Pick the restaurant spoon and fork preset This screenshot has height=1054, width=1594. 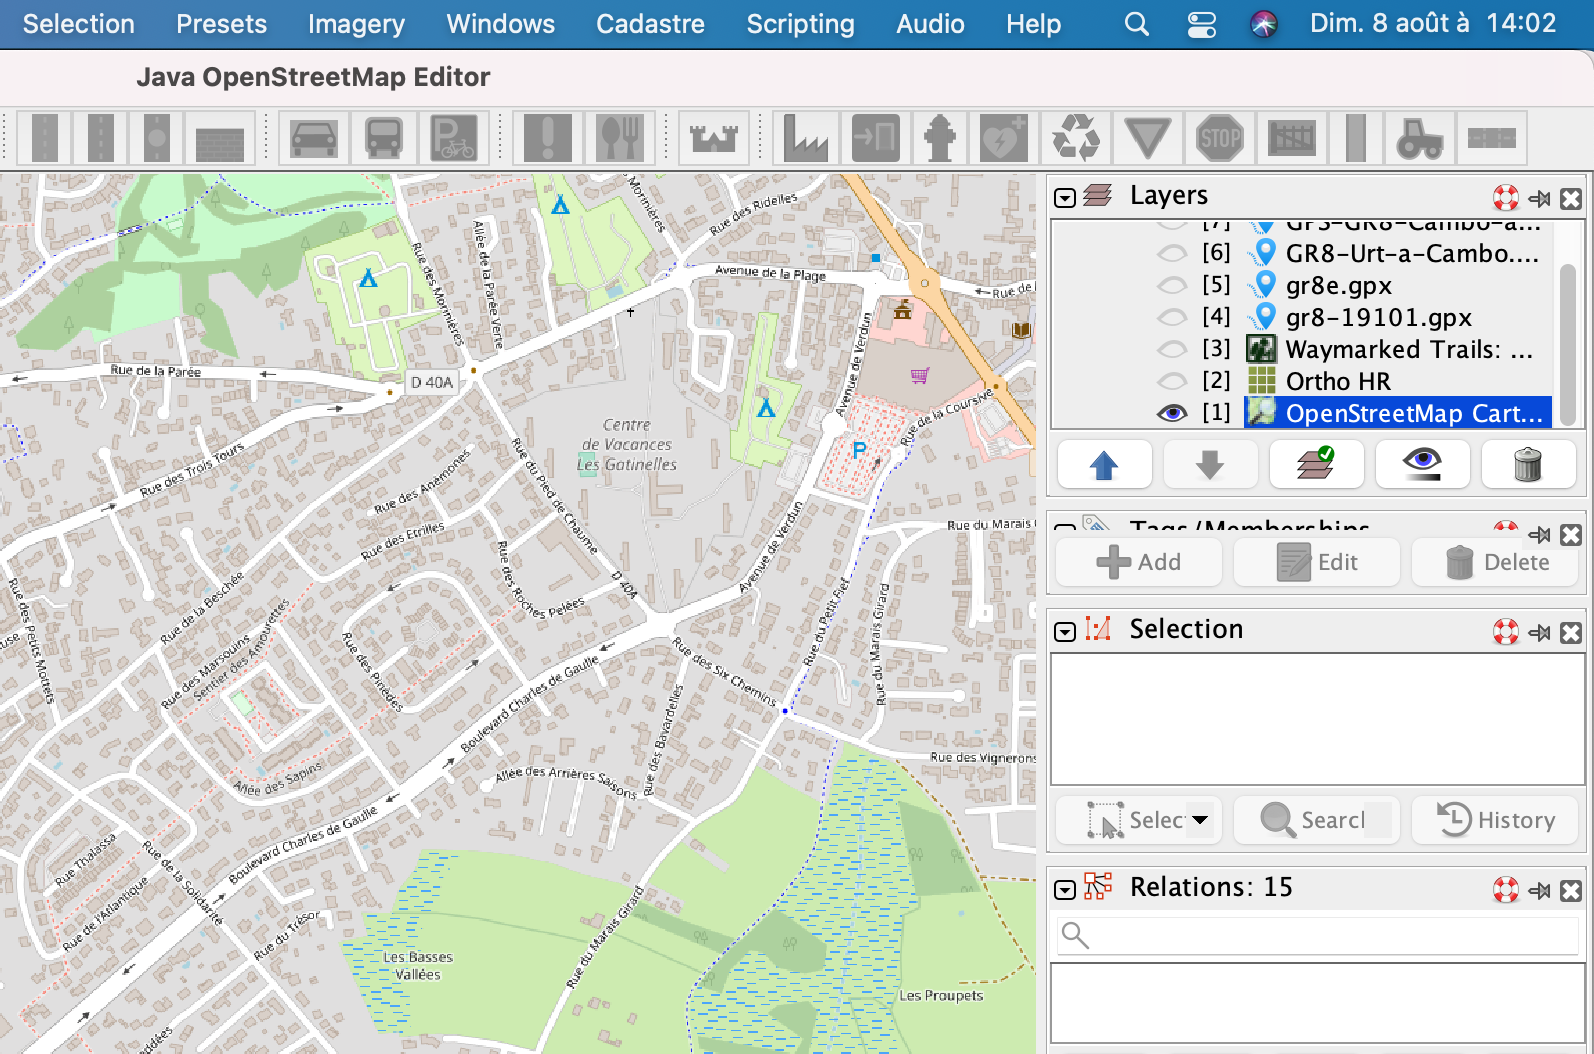618,138
